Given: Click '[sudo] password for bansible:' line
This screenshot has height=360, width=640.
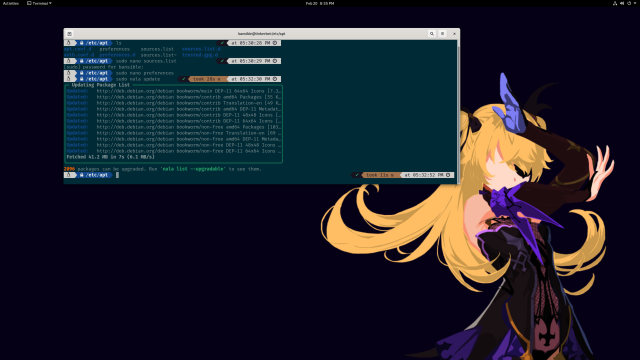Looking at the screenshot, I should (104, 67).
